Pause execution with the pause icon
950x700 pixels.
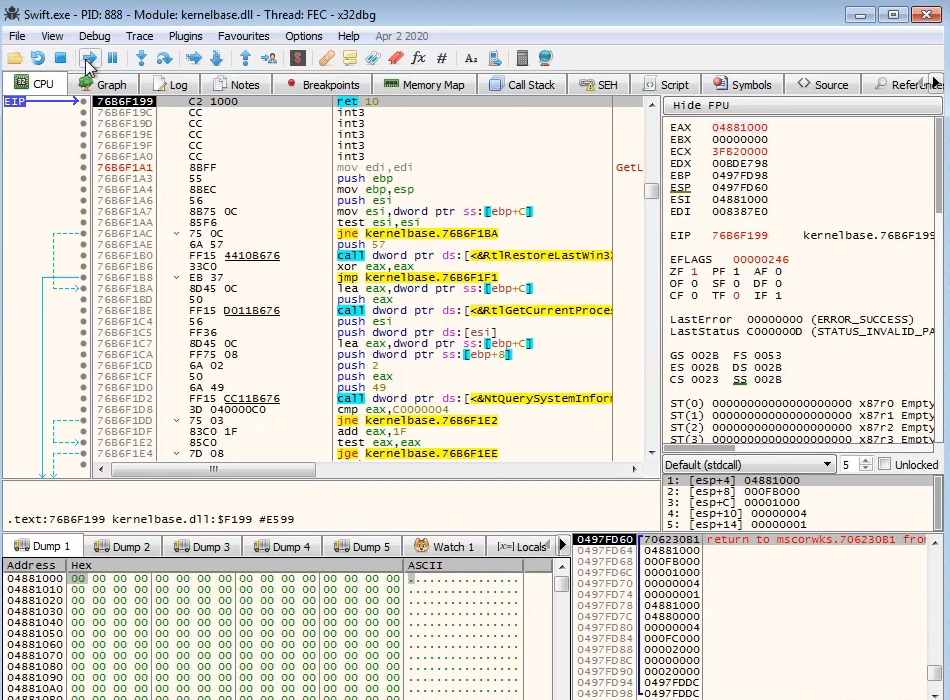click(x=112, y=58)
